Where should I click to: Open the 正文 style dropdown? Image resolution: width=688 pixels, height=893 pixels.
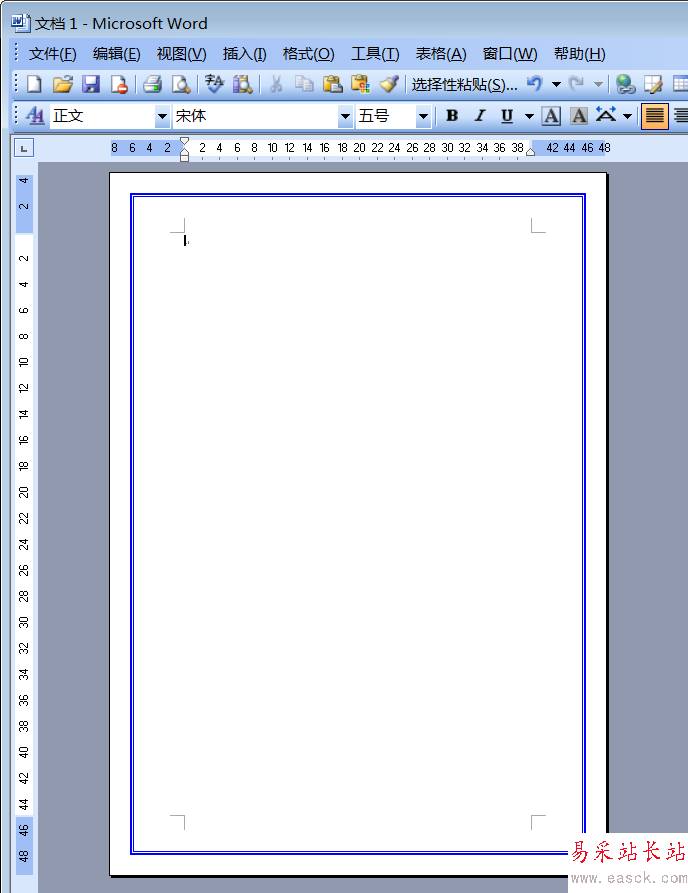click(x=162, y=117)
